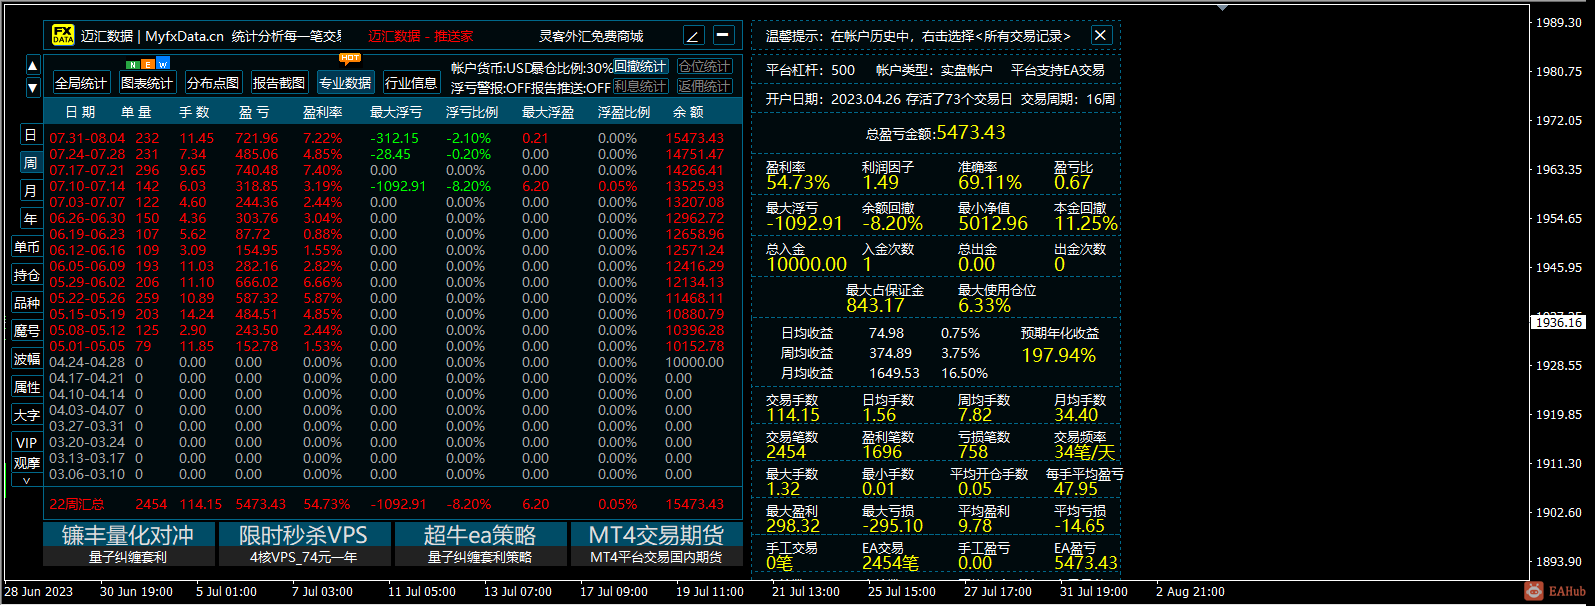This screenshot has width=1595, height=606.
Task: Click the 属性 sidebar button
Action: pos(27,387)
